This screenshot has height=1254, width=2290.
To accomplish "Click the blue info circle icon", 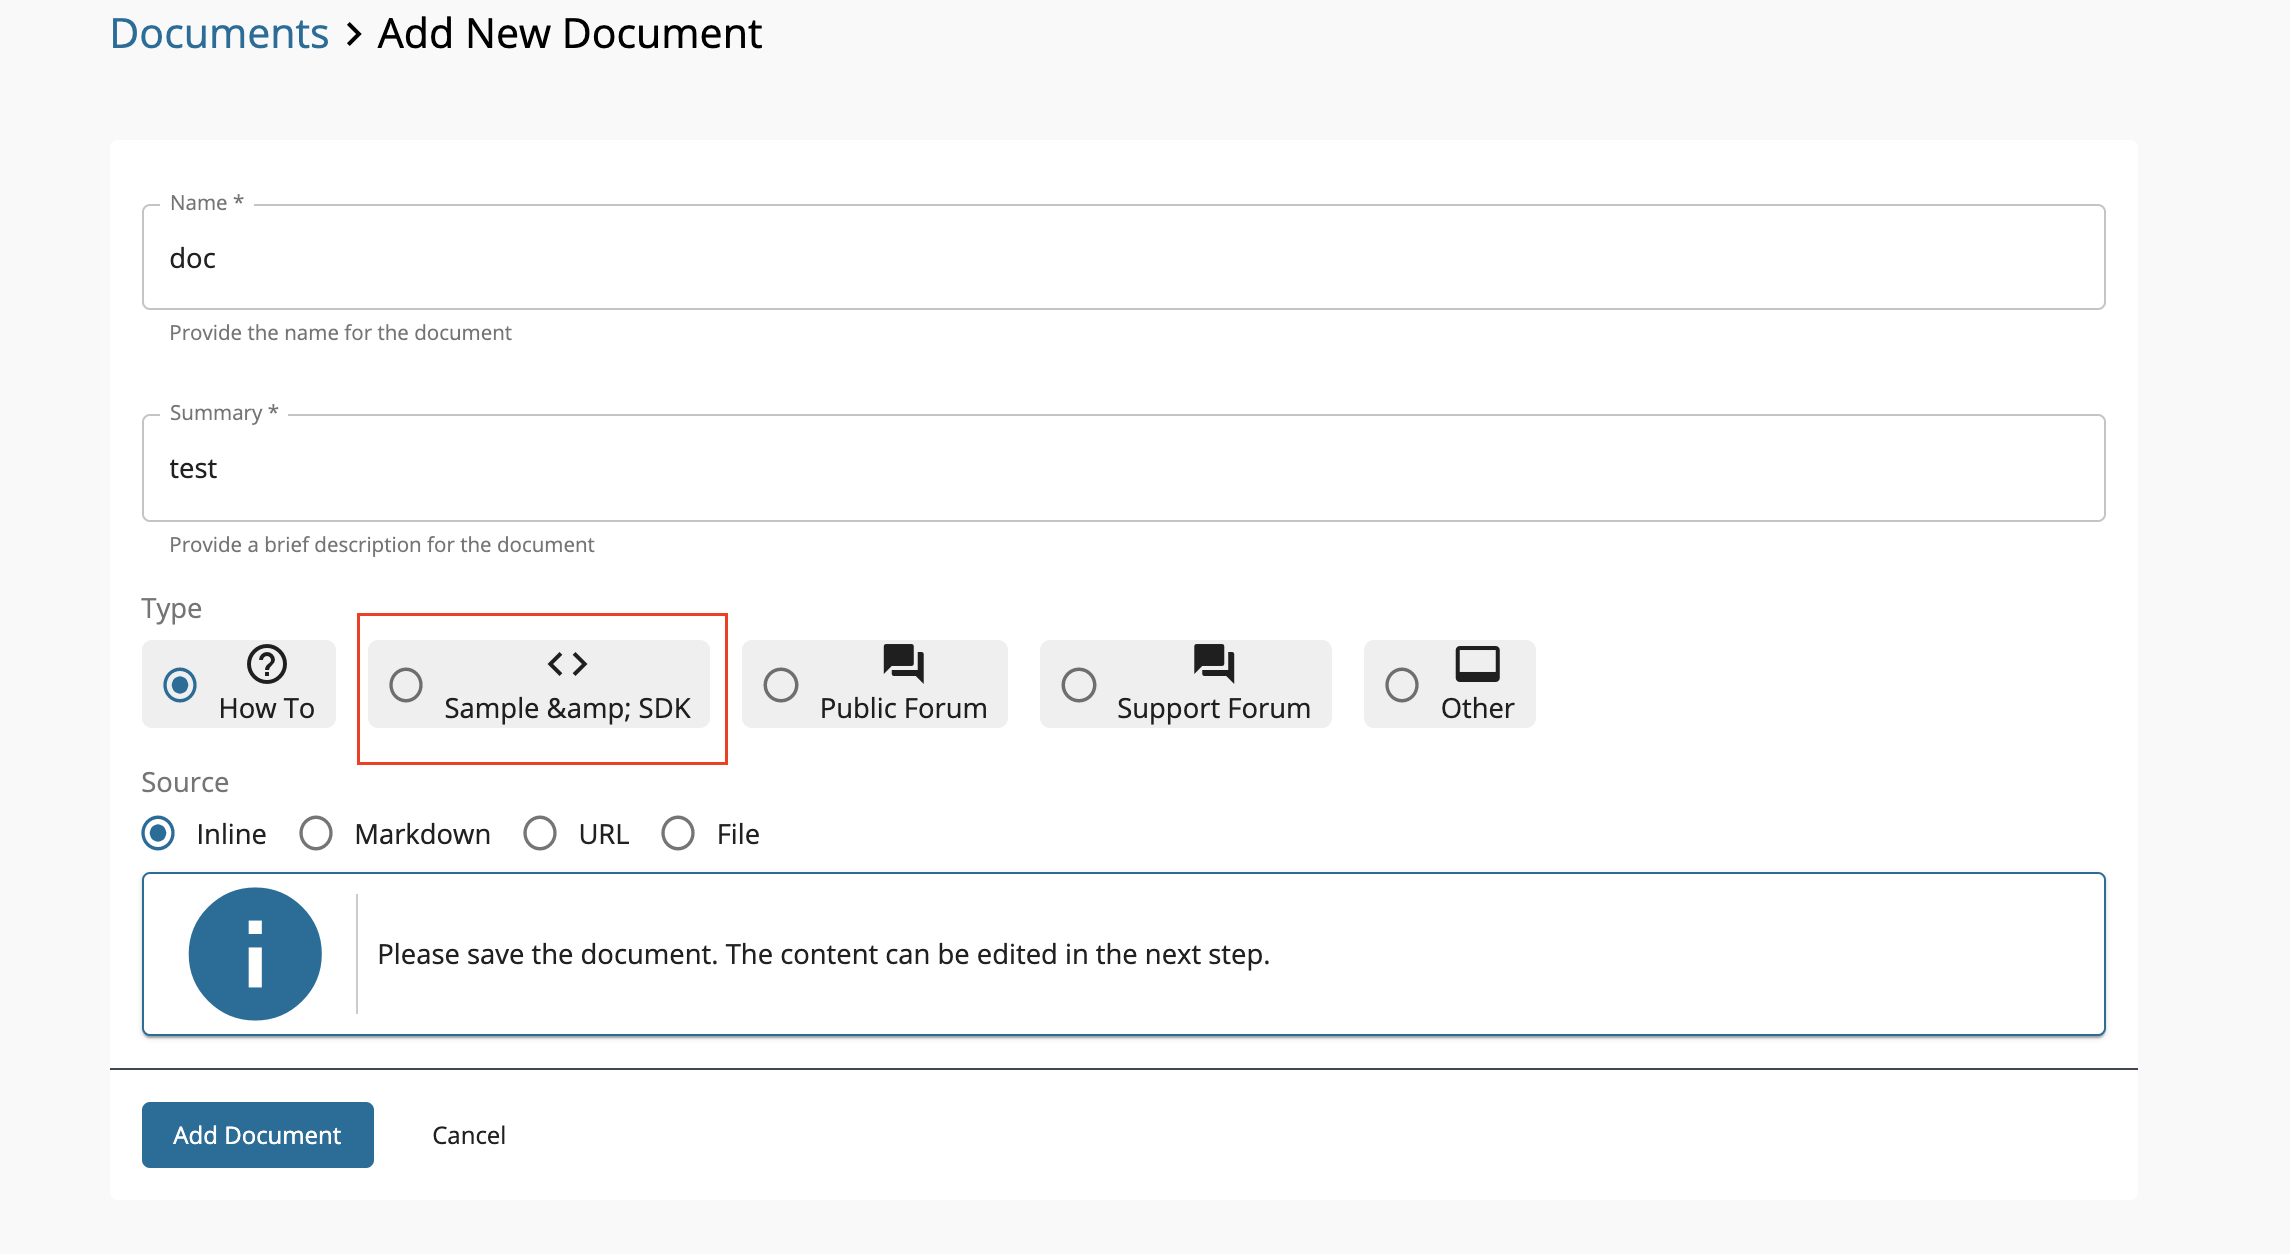I will pyautogui.click(x=254, y=953).
